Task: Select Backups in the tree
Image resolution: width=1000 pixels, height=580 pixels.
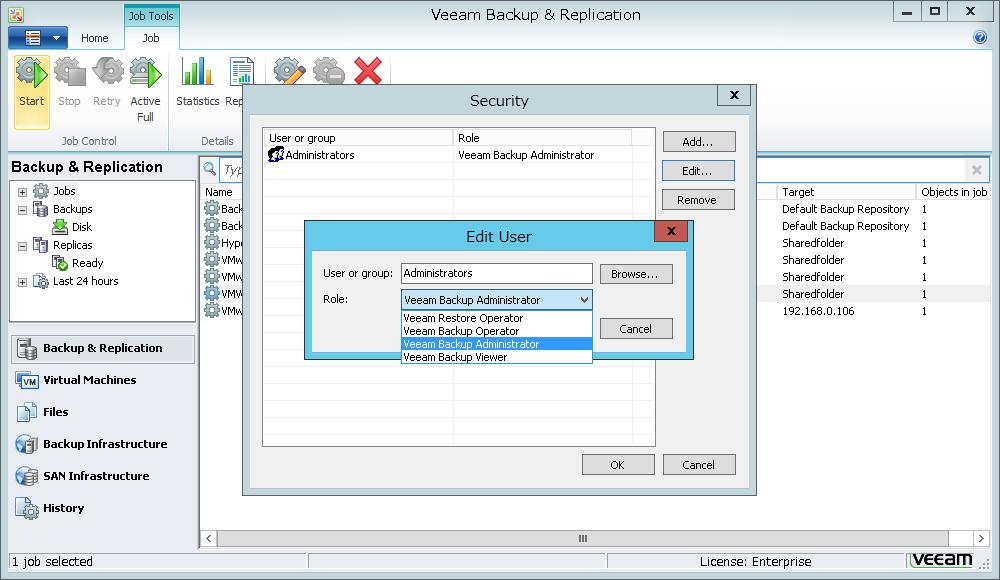Action: 72,209
